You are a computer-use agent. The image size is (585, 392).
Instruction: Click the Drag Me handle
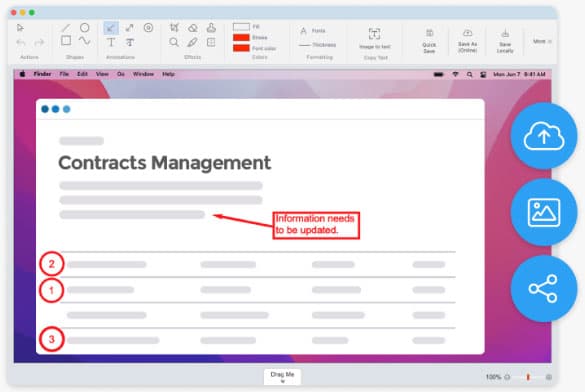tap(282, 377)
